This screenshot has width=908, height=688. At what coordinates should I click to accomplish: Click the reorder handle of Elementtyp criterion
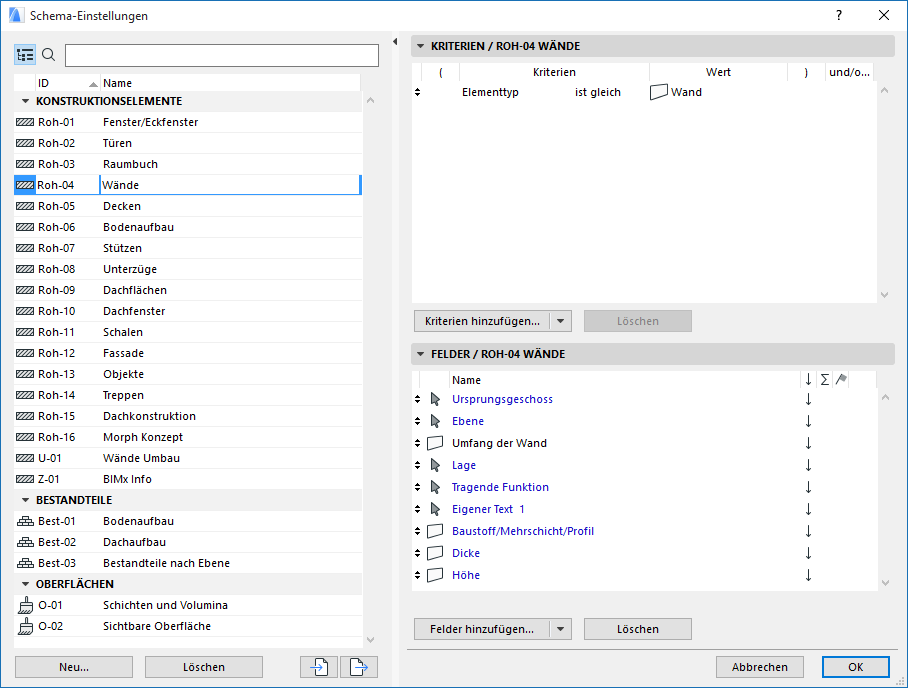click(x=418, y=92)
